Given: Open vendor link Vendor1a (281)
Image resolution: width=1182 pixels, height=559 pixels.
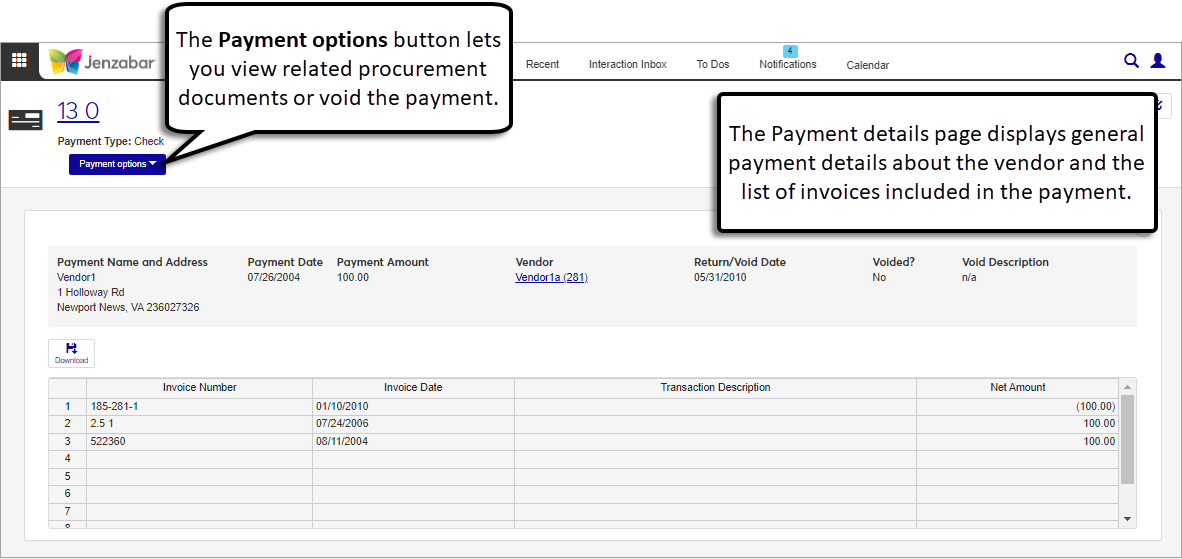Looking at the screenshot, I should (x=551, y=277).
